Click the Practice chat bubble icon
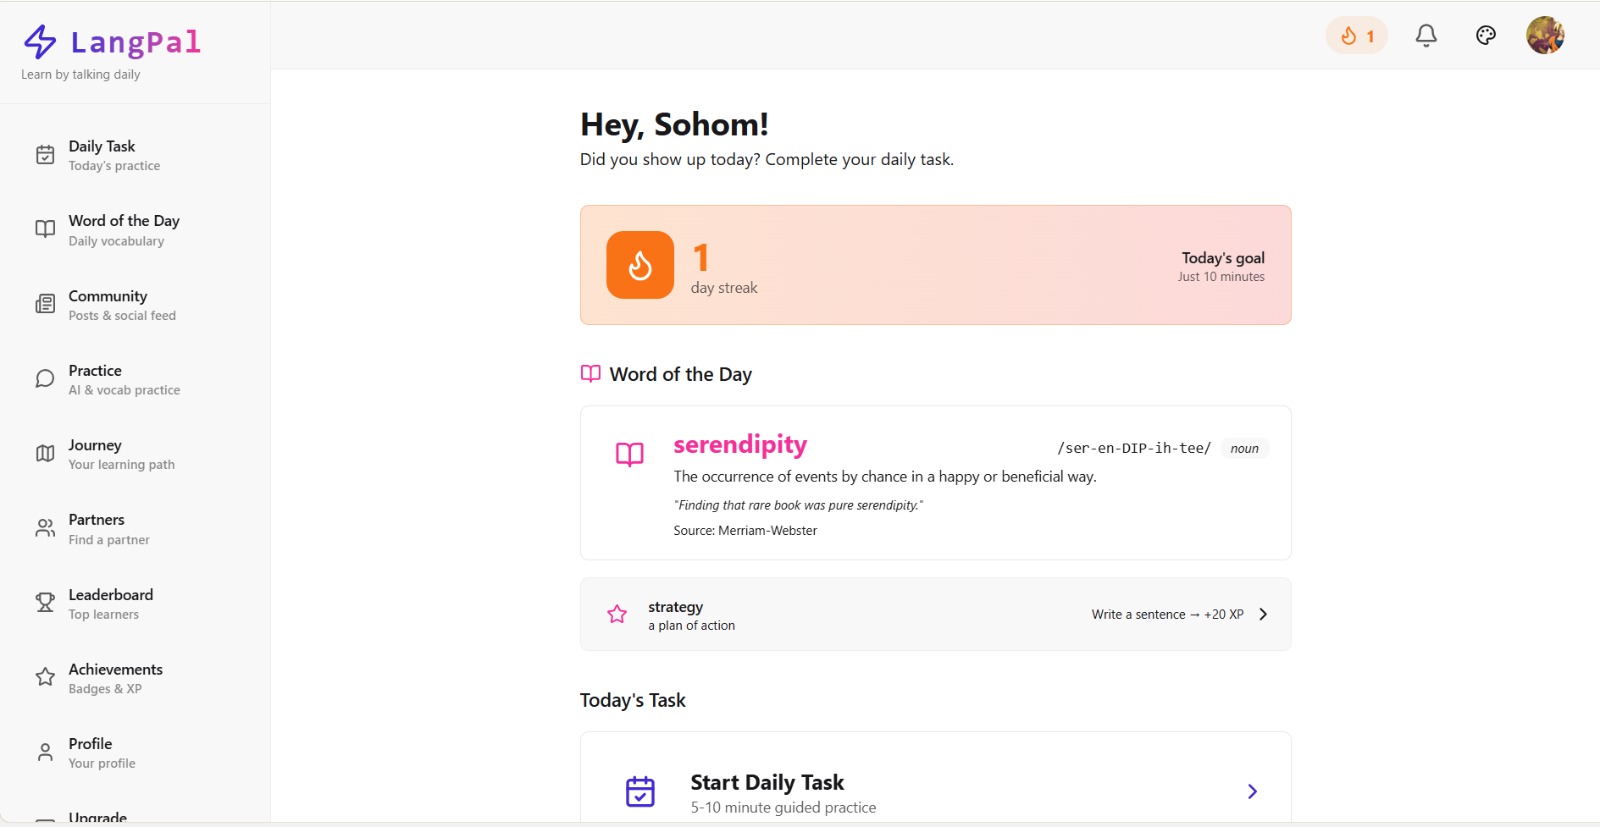 [x=44, y=379]
